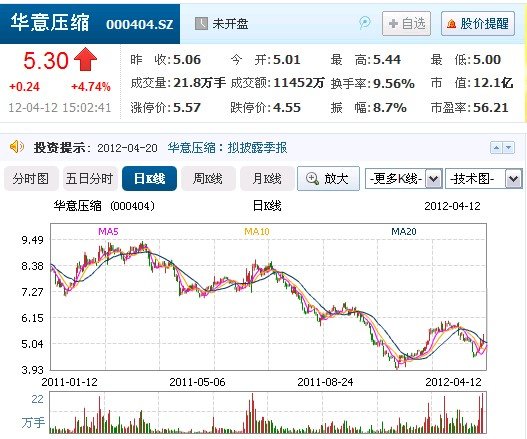Screen dimensions: 527x439
Task: Switch to the 五日分时 tab
Action: [89, 178]
